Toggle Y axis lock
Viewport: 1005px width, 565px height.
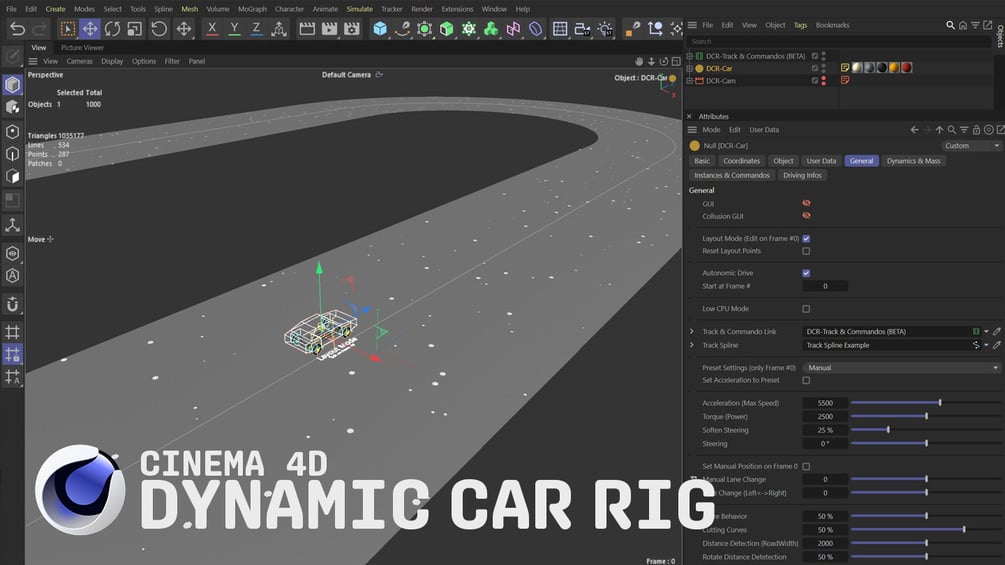coord(235,29)
